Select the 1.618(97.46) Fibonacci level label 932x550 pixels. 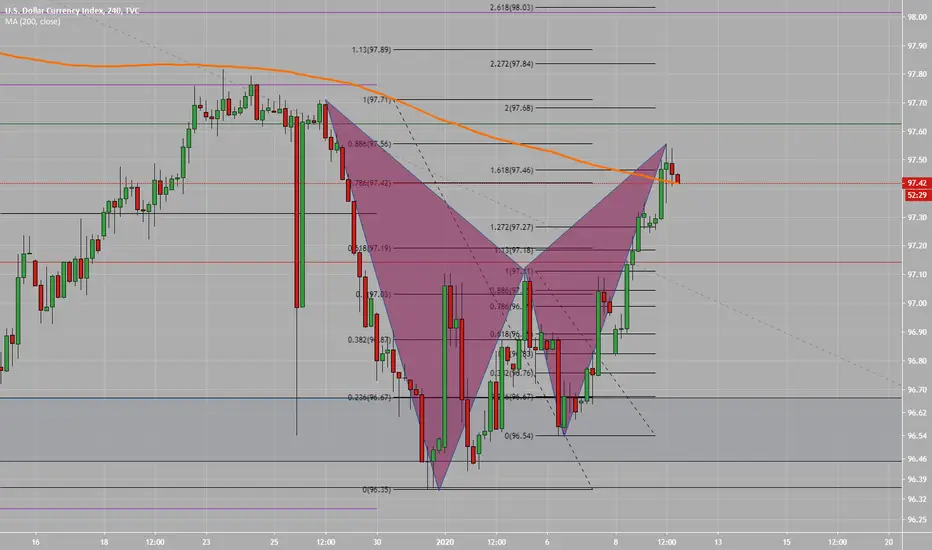[511, 170]
